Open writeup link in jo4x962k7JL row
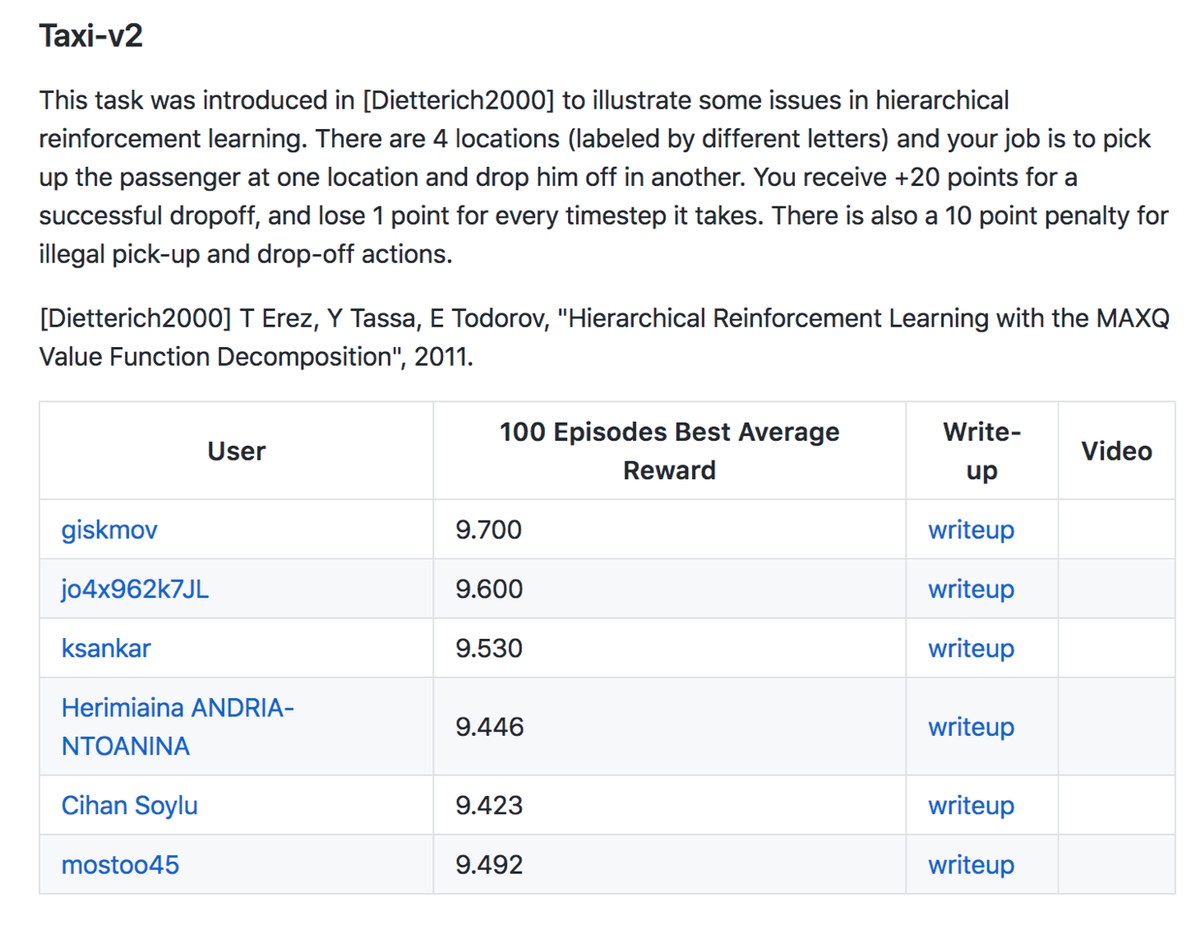 pyautogui.click(x=970, y=589)
